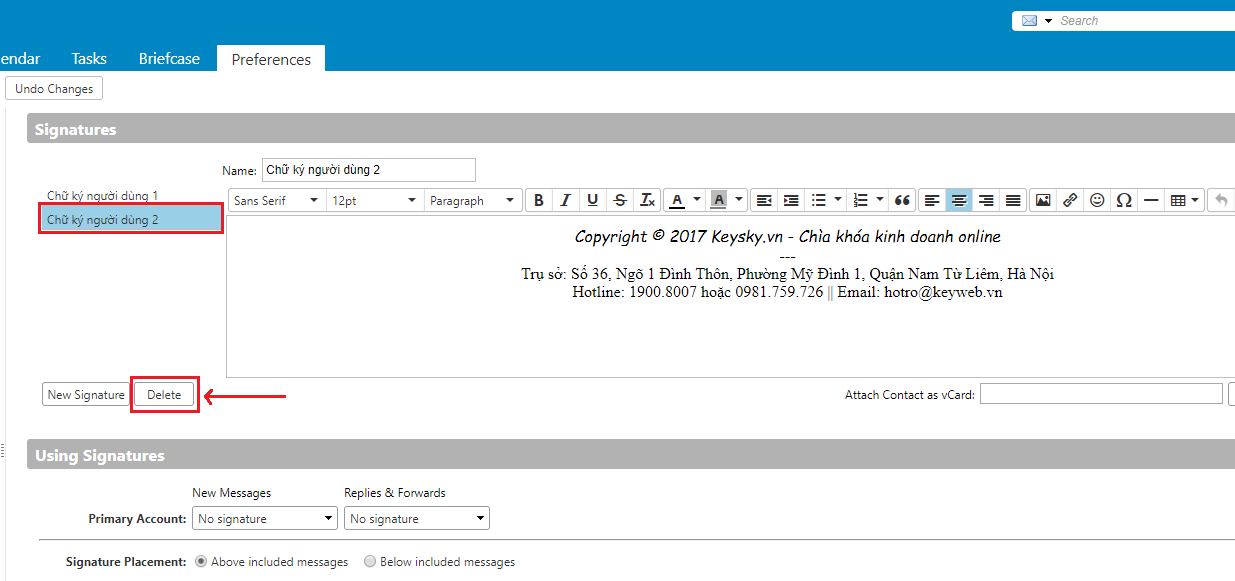Align text center
The image size is (1235, 581).
pos(959,200)
